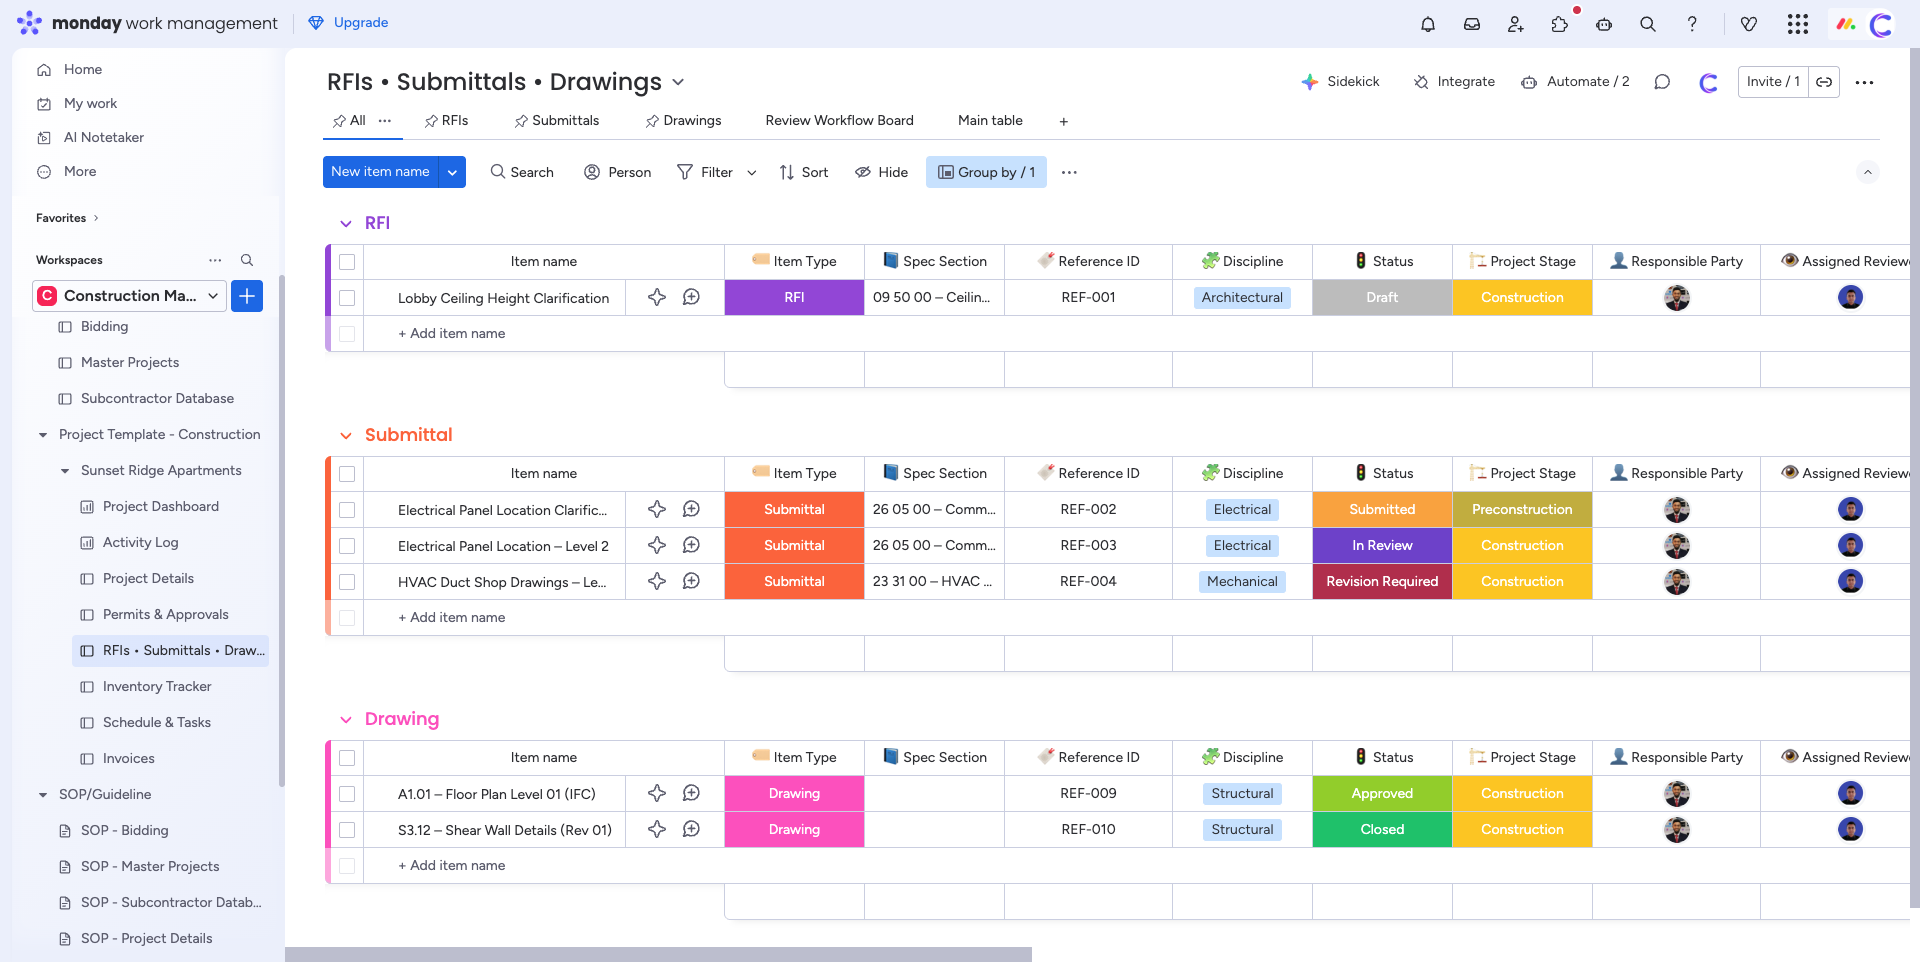
Task: Click the invite members icon in top bar
Action: click(x=1515, y=24)
